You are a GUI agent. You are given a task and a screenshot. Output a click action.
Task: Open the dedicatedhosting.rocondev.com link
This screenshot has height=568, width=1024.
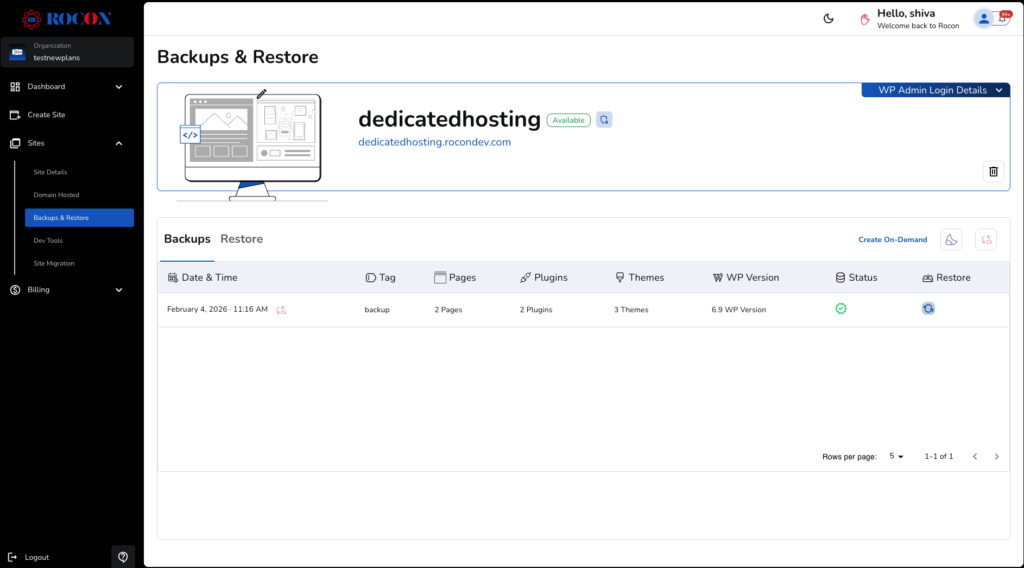click(x=434, y=142)
